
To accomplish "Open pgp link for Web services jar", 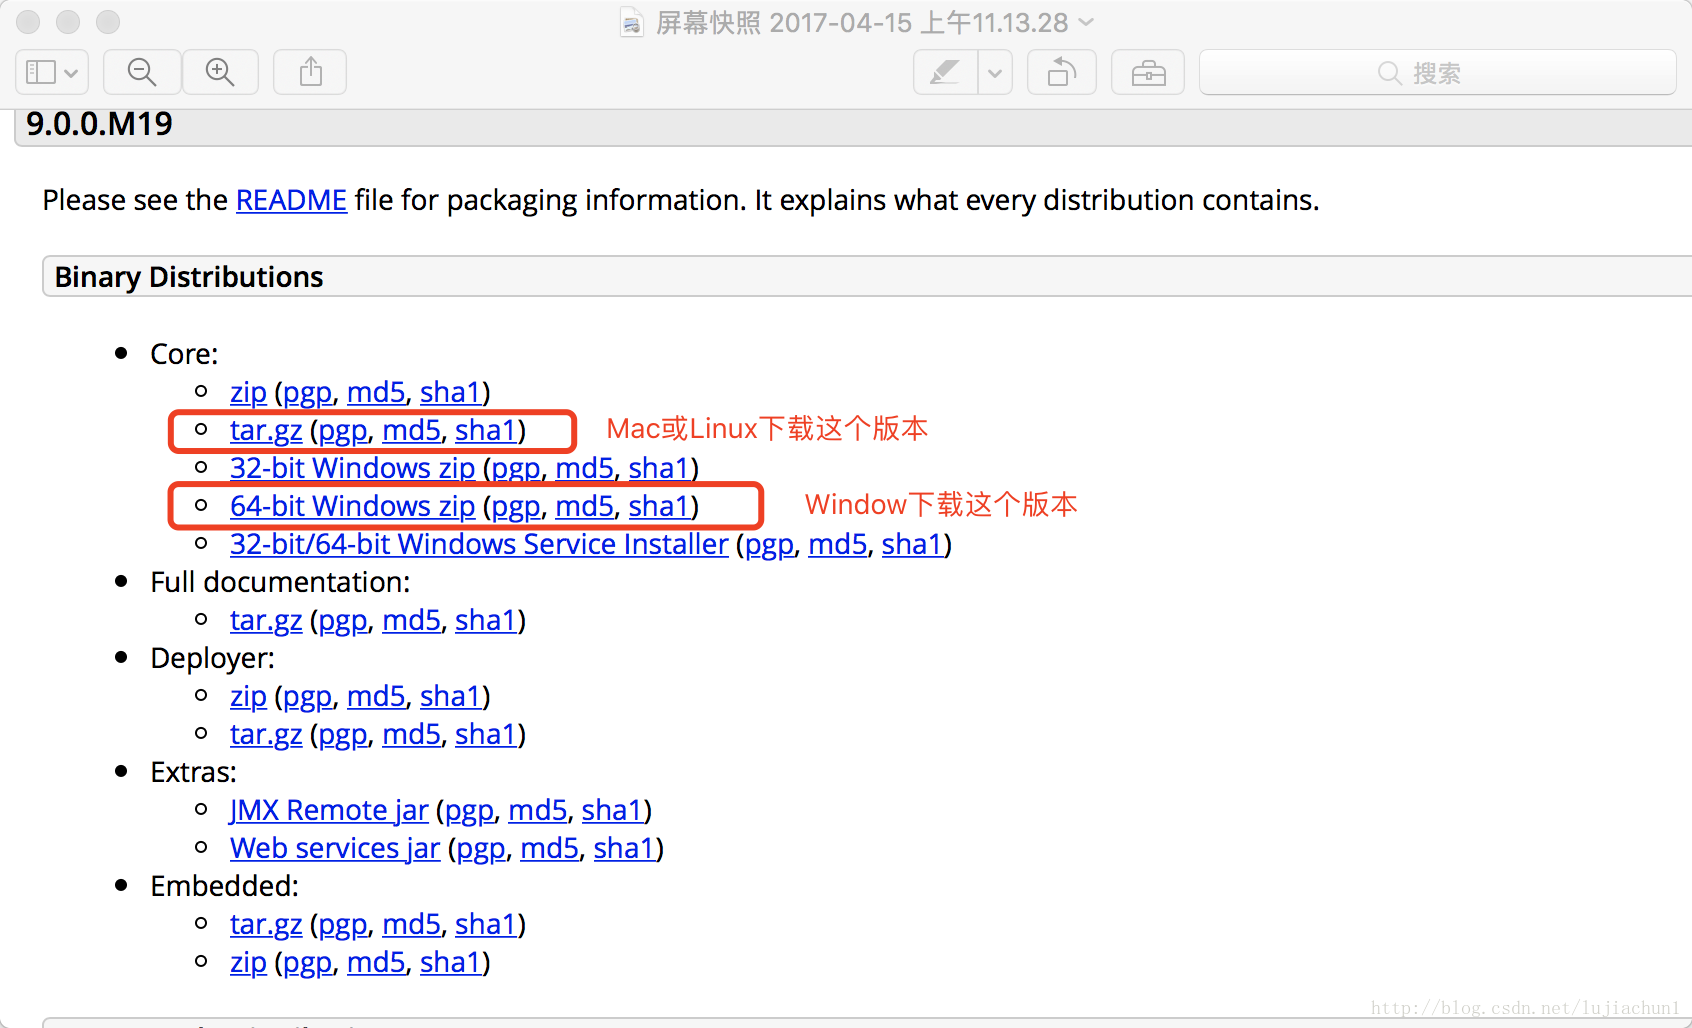I will 481,849.
